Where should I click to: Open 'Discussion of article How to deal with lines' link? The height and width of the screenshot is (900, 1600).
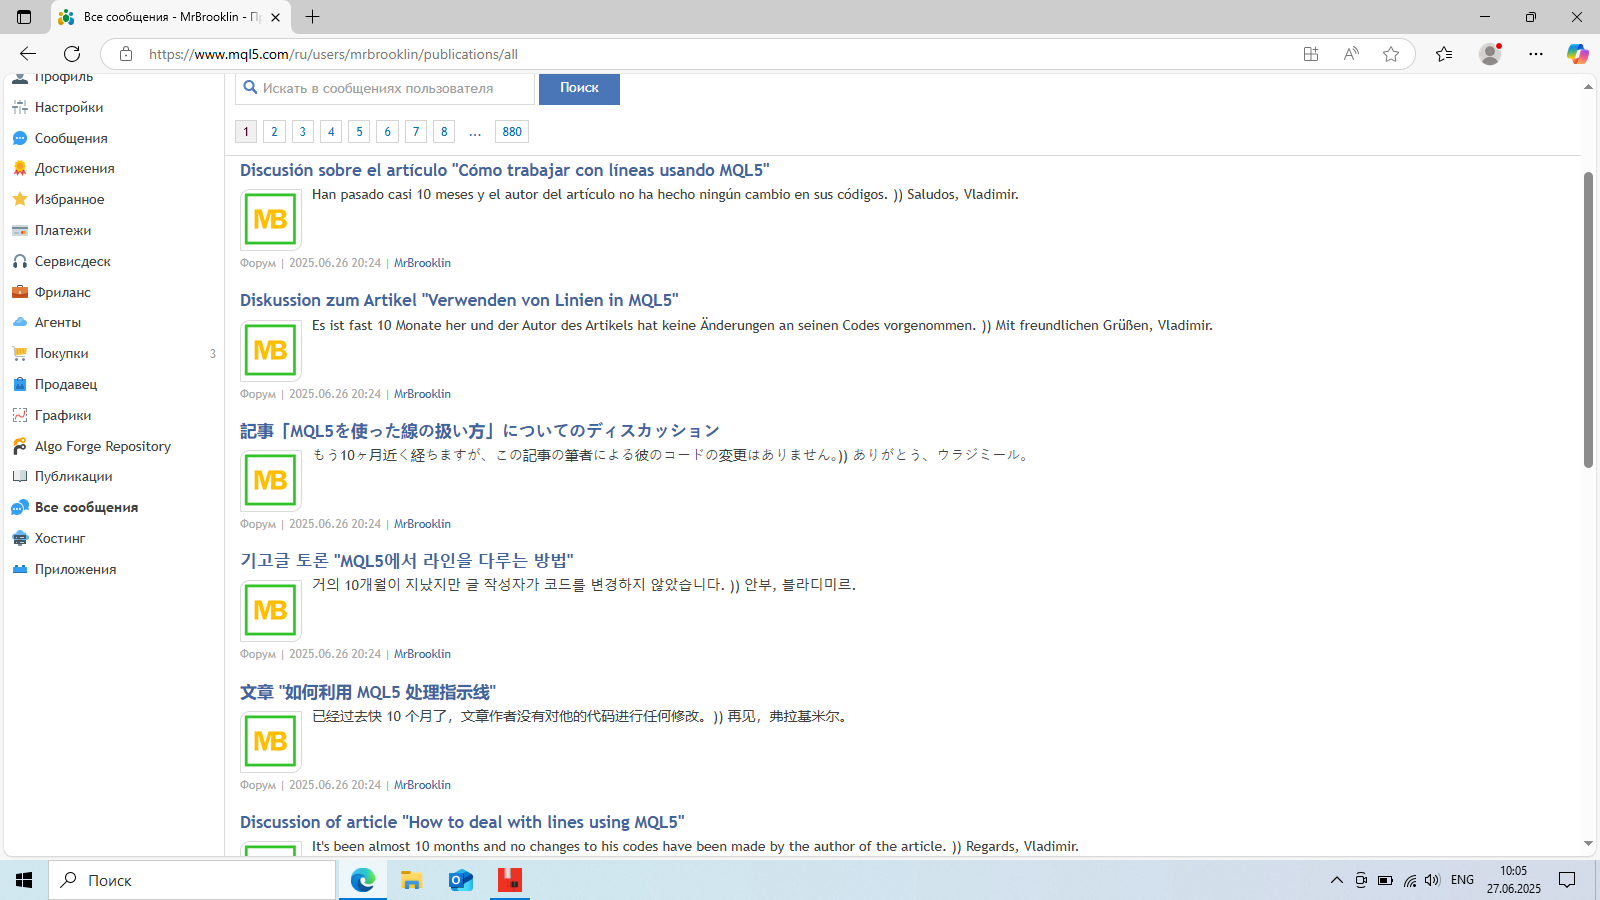click(x=462, y=822)
